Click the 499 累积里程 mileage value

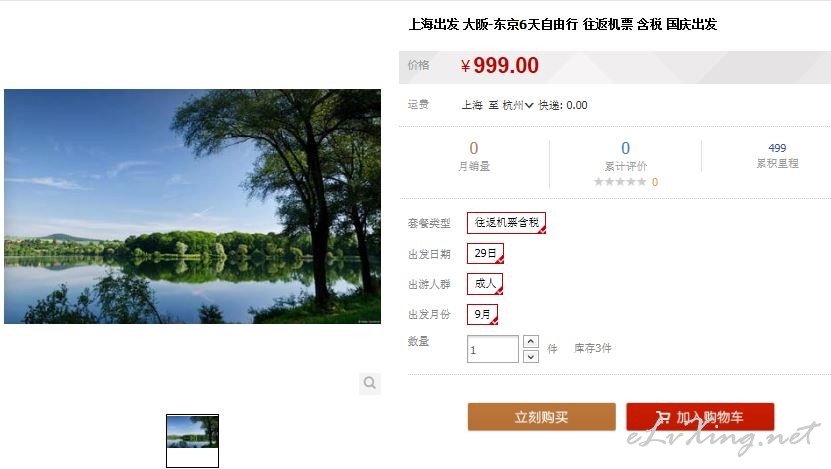click(777, 148)
